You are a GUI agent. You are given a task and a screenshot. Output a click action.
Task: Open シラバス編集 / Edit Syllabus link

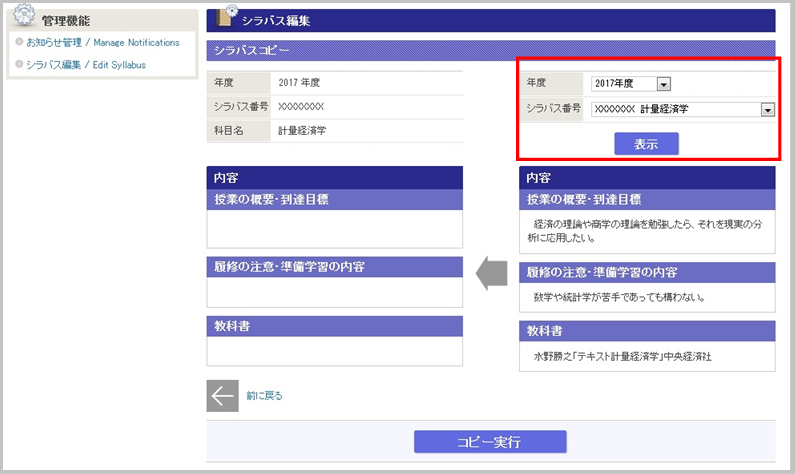click(x=86, y=65)
